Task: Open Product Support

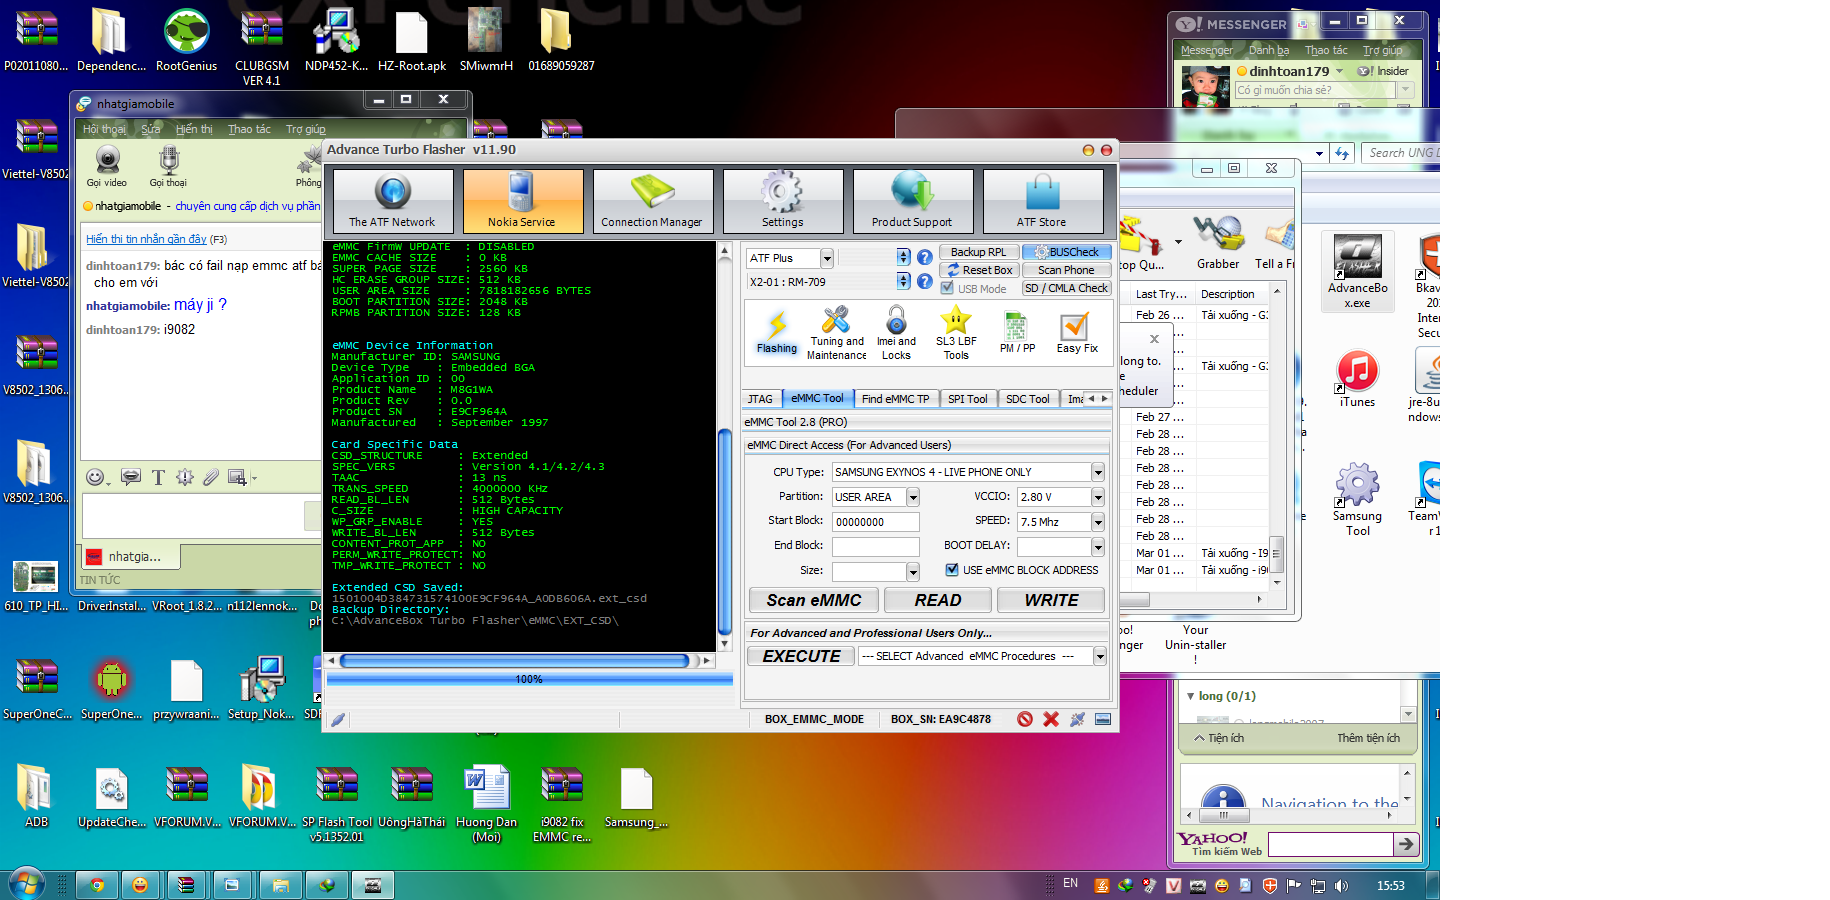Action: point(913,201)
